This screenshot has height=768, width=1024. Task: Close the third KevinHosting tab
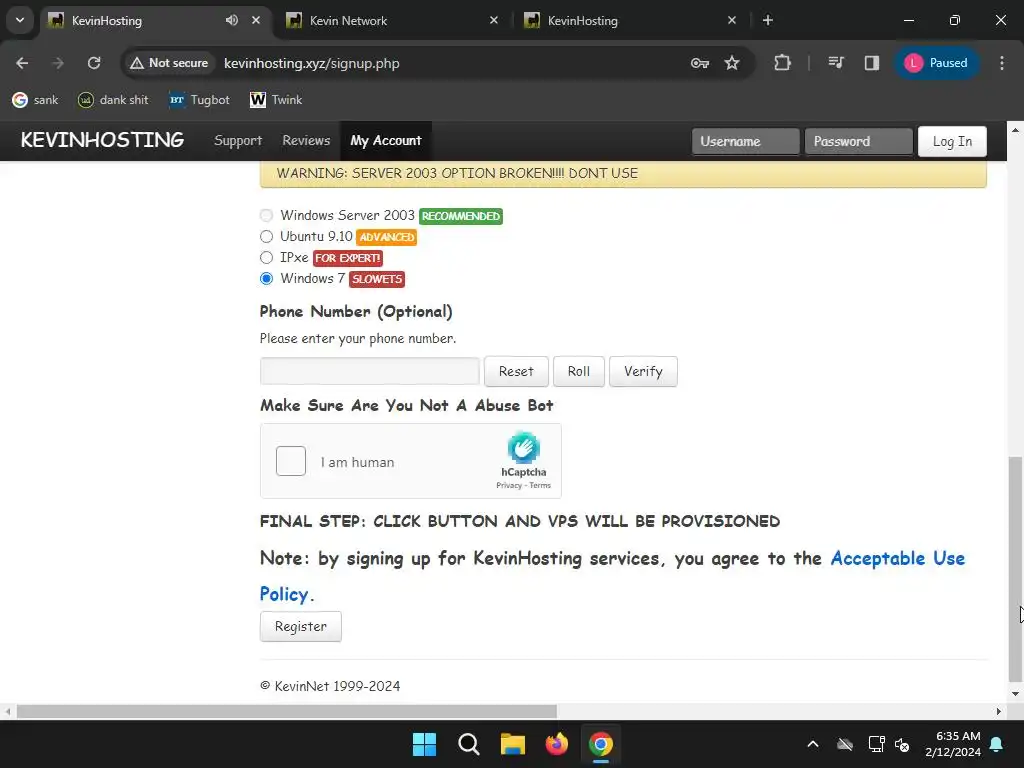click(x=731, y=20)
